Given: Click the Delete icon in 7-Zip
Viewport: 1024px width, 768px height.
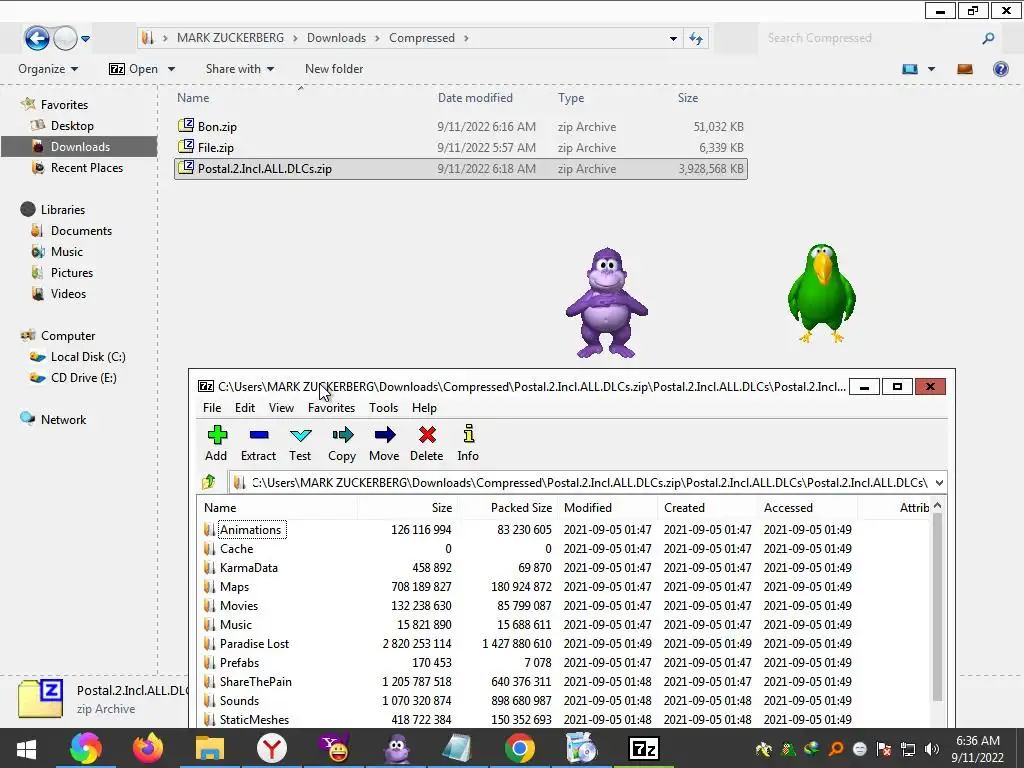Looking at the screenshot, I should [x=427, y=435].
